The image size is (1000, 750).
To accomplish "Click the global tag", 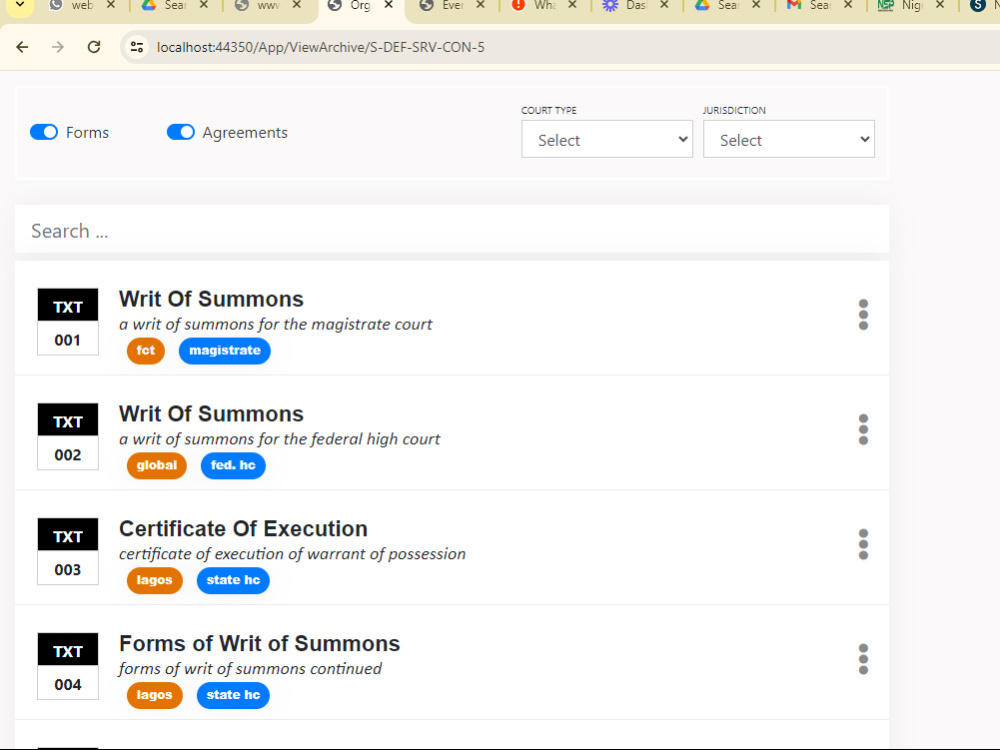I will click(156, 466).
